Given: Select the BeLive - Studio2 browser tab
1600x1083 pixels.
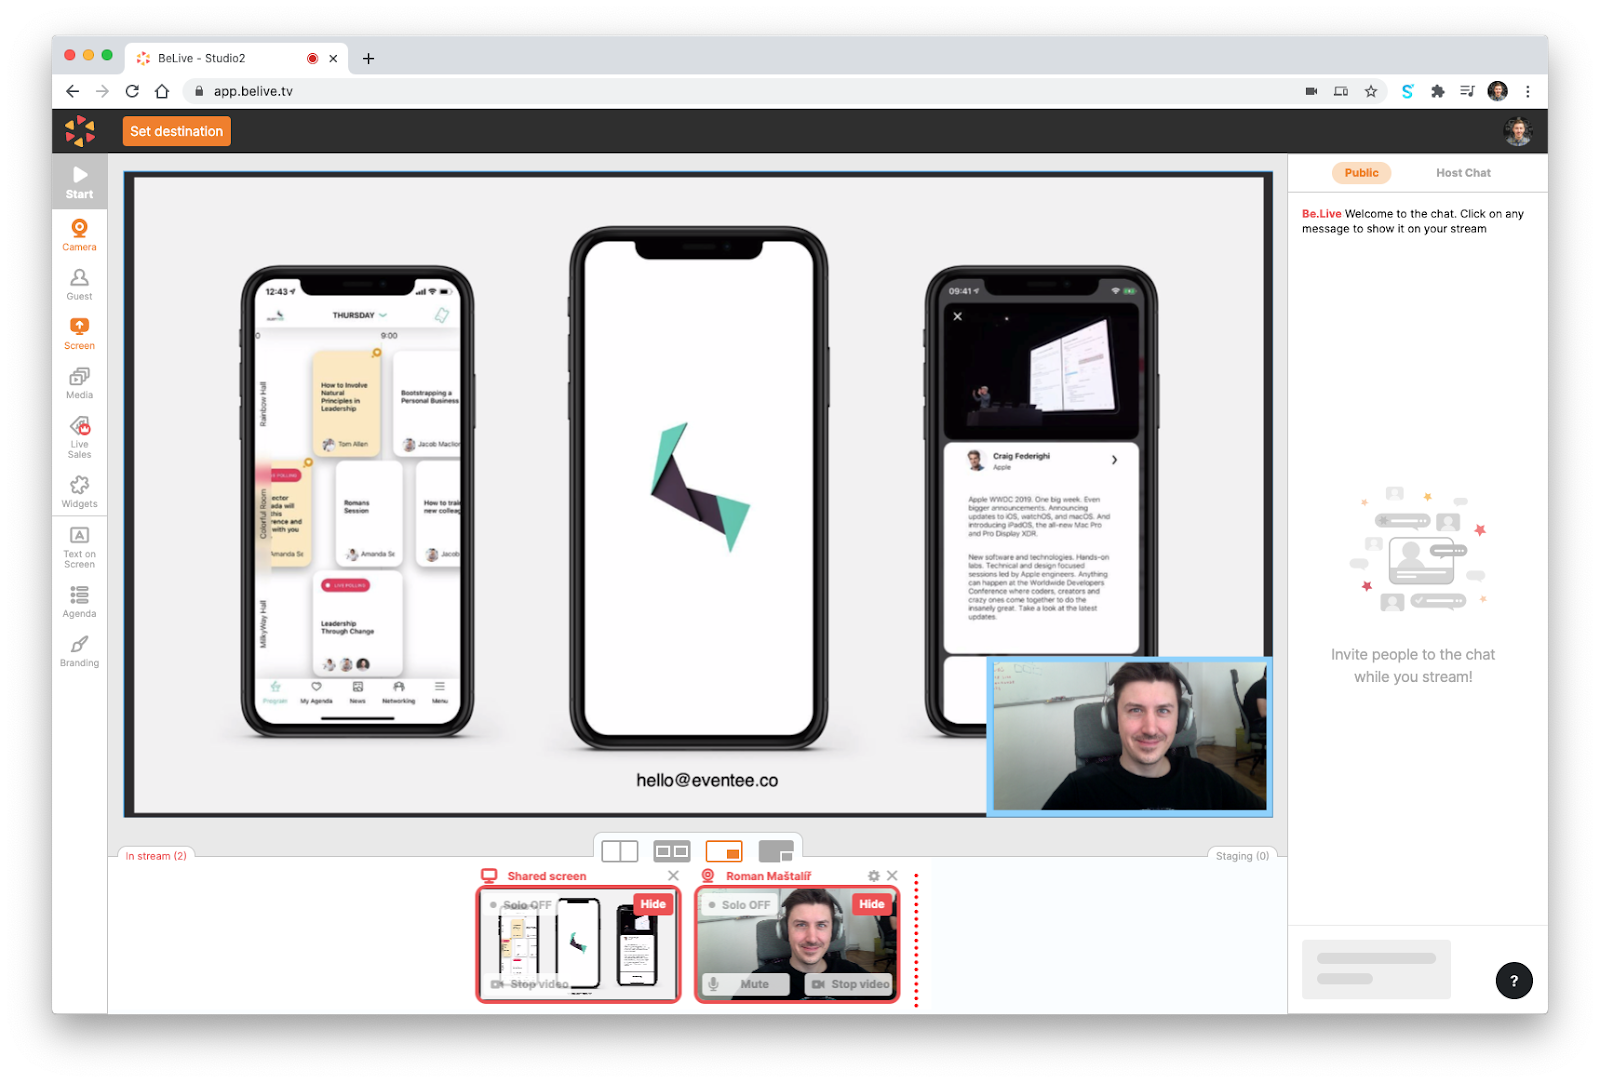Looking at the screenshot, I should coord(237,58).
